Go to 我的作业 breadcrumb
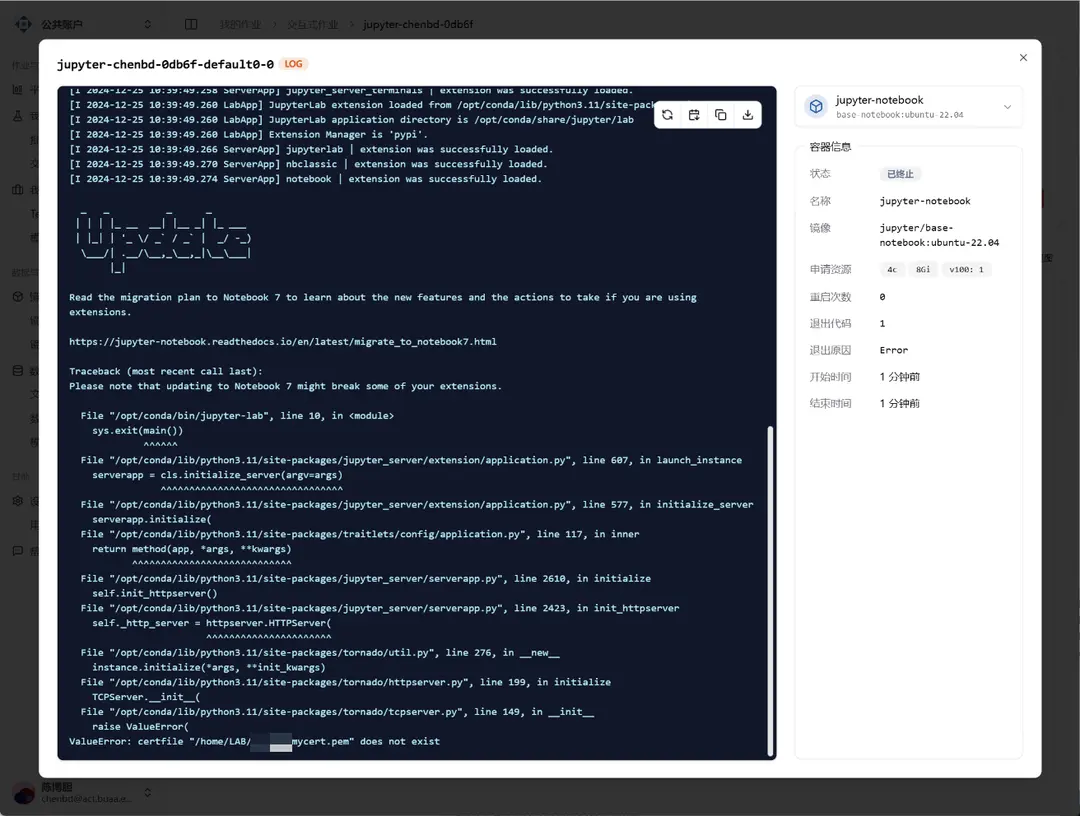 pos(240,24)
